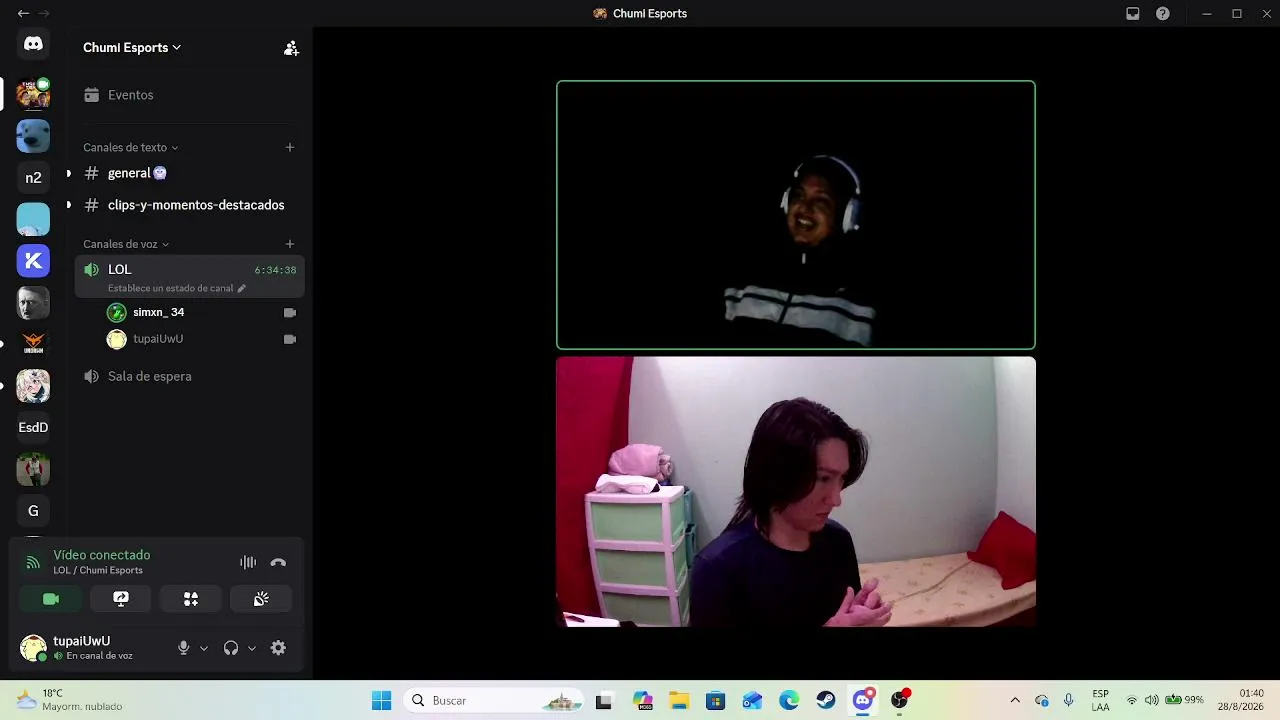Open the orange winged-logo server
The image size is (1280, 720).
(33, 344)
